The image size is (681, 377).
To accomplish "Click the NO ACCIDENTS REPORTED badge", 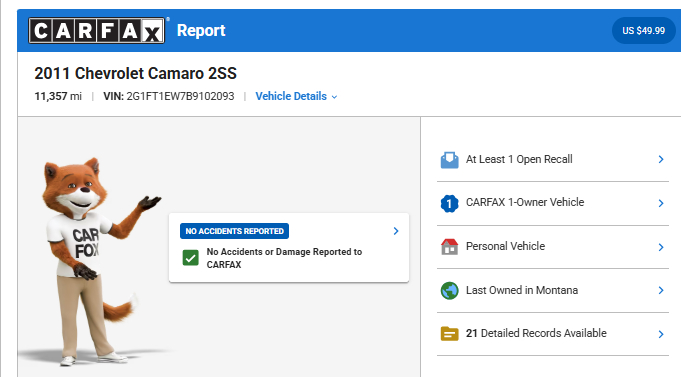I will (235, 231).
